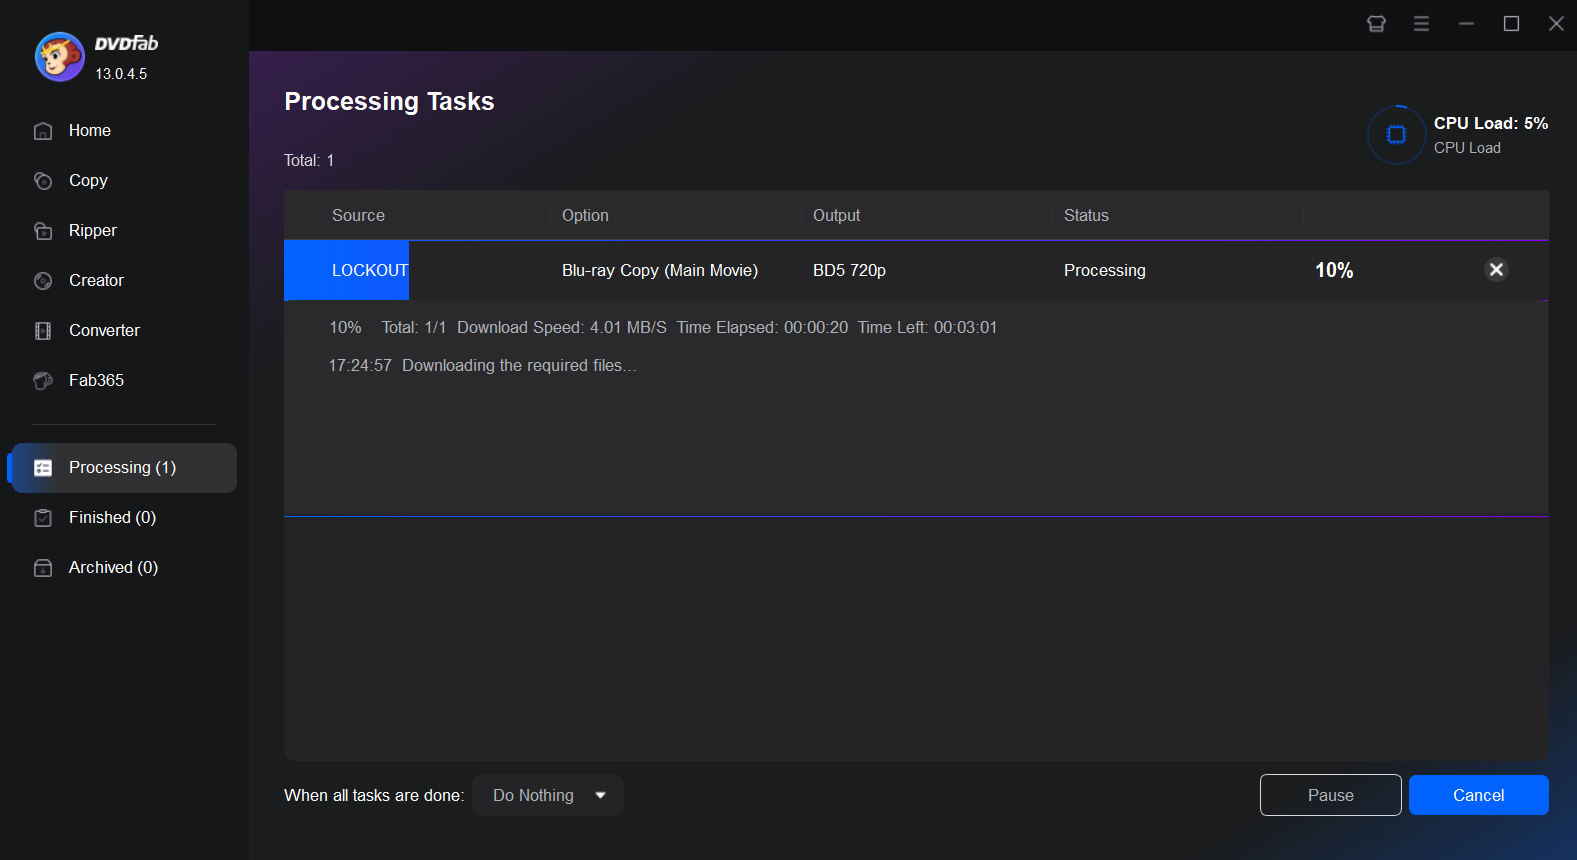Switch to Copy module
The image size is (1577, 860).
(88, 181)
